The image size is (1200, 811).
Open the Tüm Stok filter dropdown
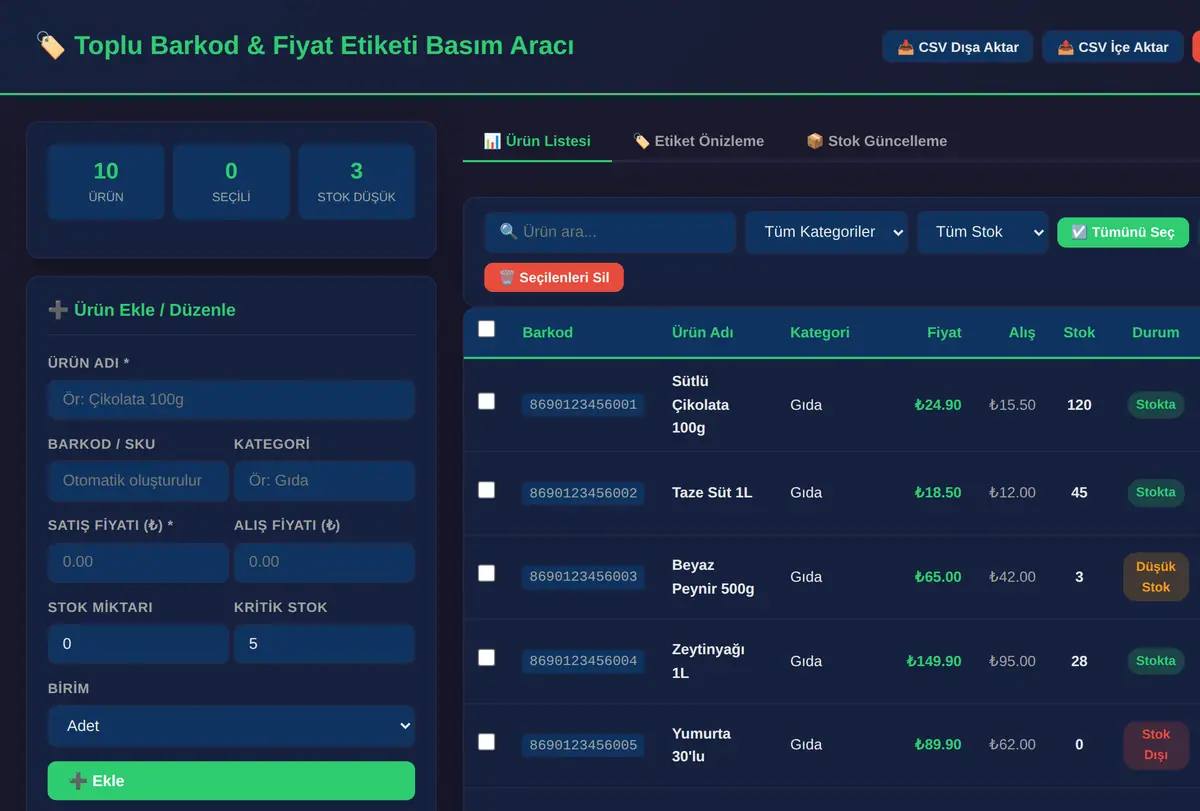coord(982,232)
